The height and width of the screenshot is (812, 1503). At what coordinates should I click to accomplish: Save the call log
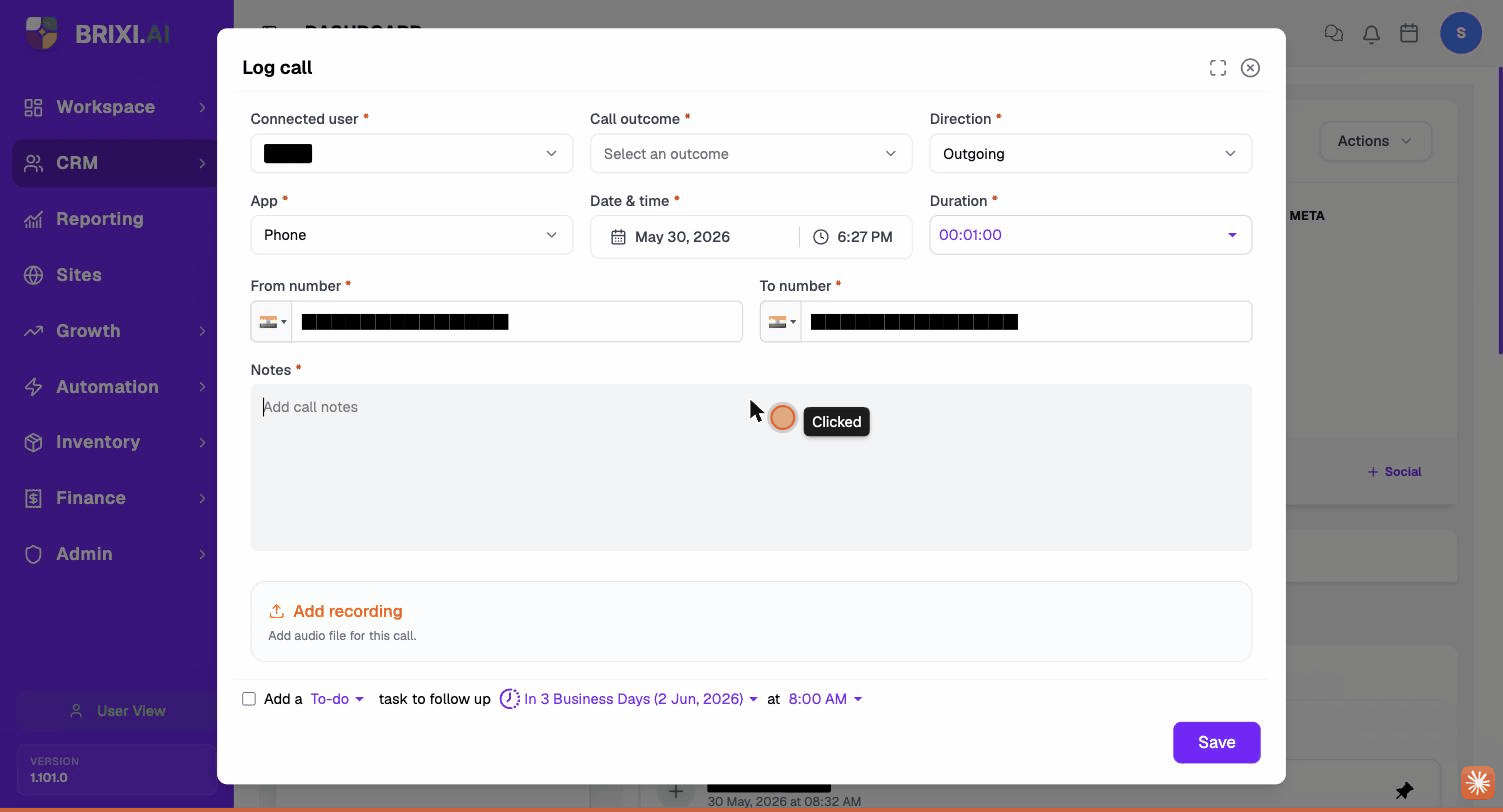click(1216, 742)
